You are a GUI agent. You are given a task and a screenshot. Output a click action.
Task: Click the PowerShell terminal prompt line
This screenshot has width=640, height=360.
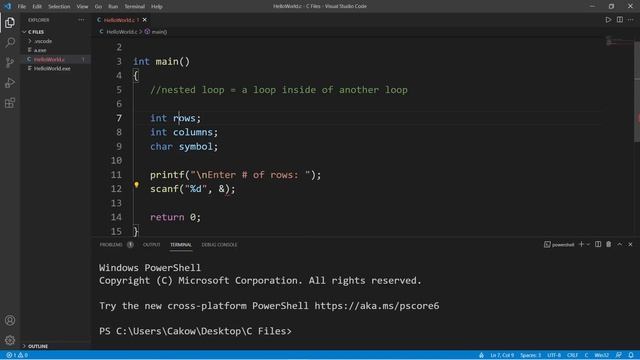195,331
